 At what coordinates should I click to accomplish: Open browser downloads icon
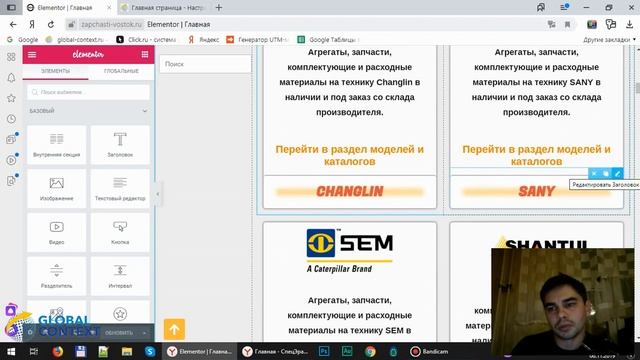(x=629, y=24)
